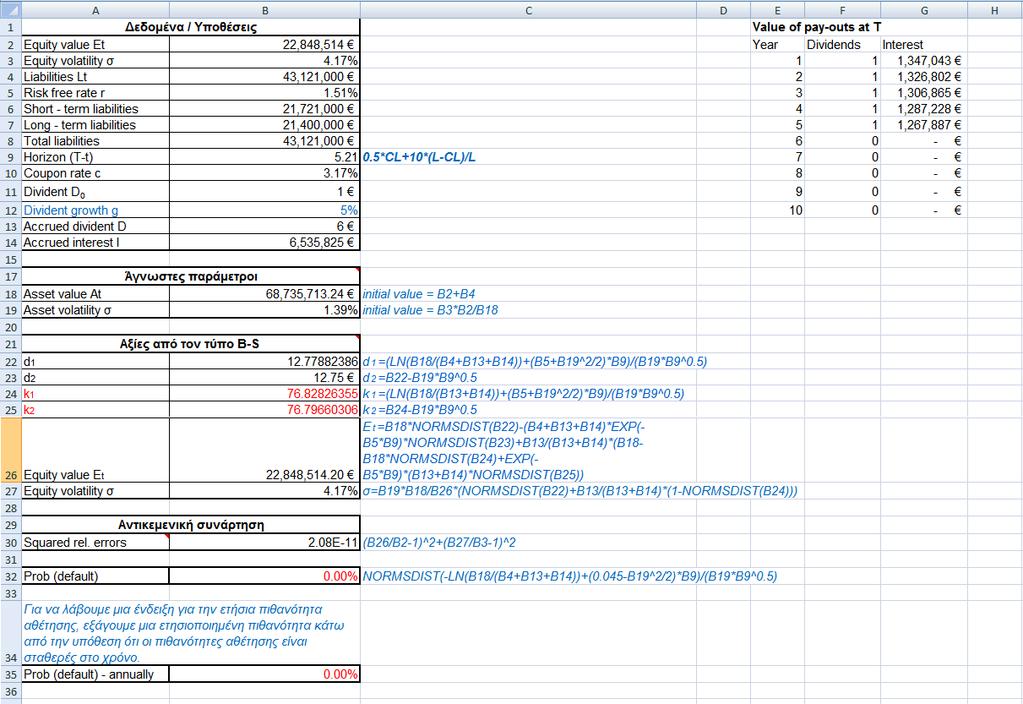Select row 18 via its row number
Screen dimensions: 1023x704
(x=10, y=294)
